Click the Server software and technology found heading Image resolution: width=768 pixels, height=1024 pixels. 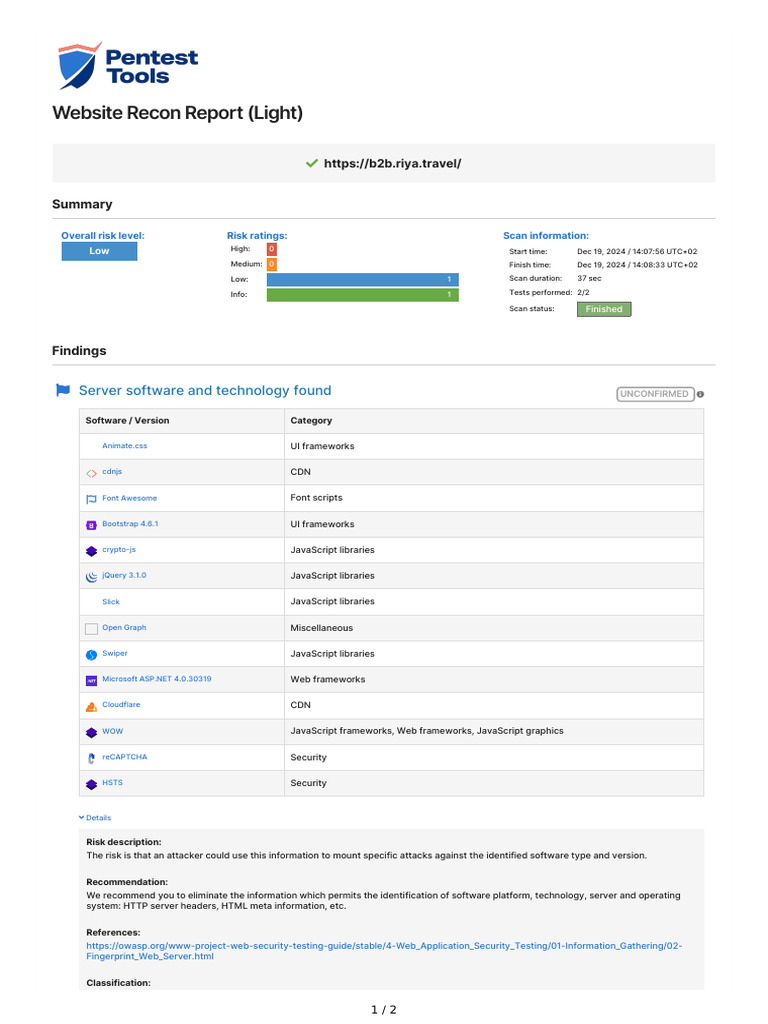(205, 391)
